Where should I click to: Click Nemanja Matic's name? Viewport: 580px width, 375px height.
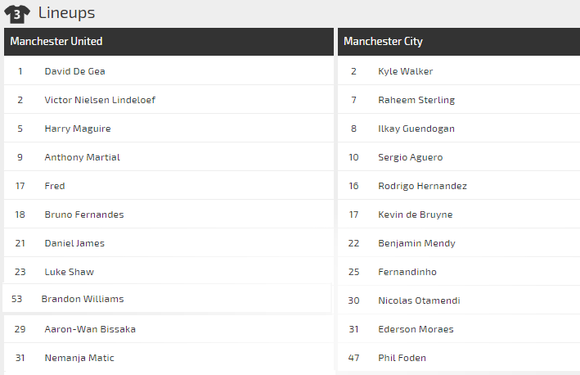click(79, 358)
